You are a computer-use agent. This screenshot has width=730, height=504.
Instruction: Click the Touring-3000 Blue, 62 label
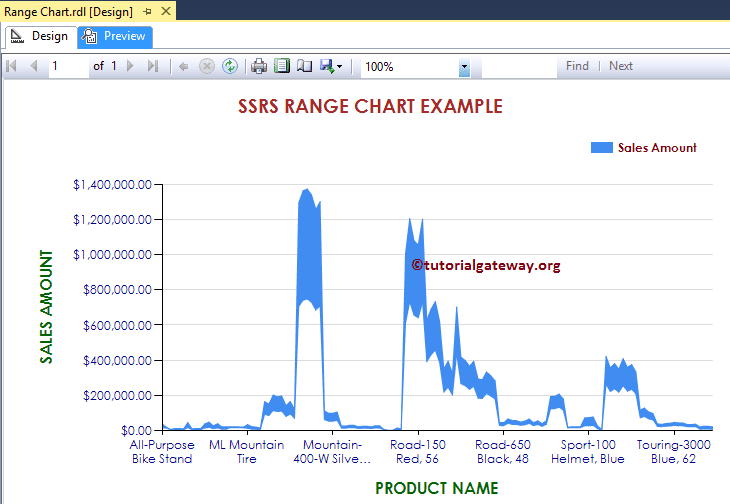[674, 452]
